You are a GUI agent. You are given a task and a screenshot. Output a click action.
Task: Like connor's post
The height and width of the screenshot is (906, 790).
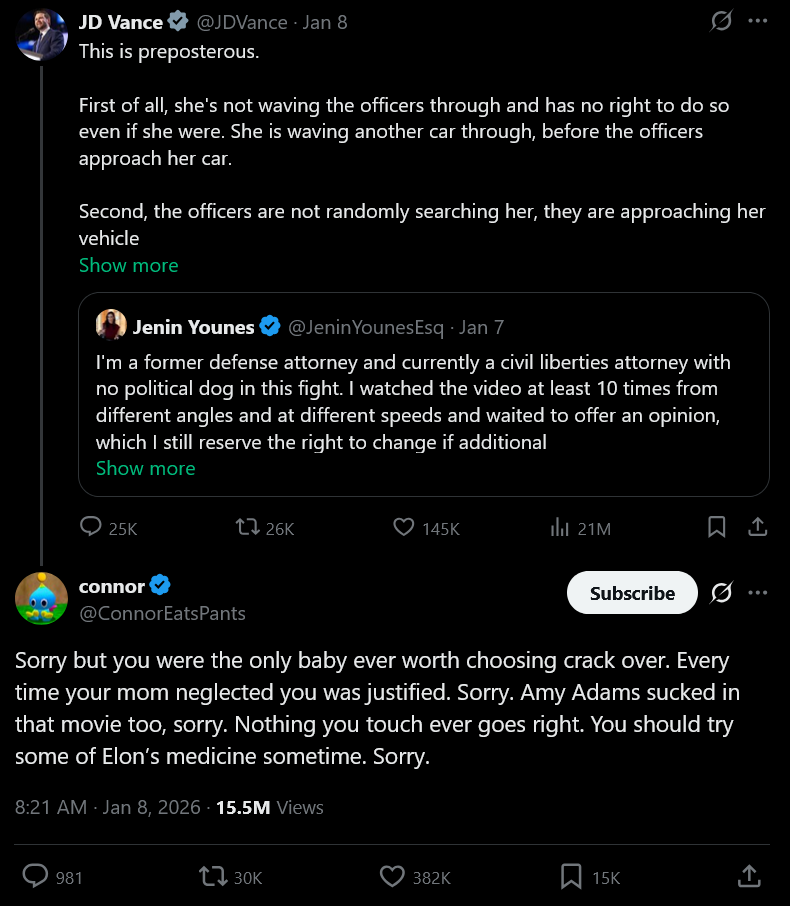click(x=392, y=877)
